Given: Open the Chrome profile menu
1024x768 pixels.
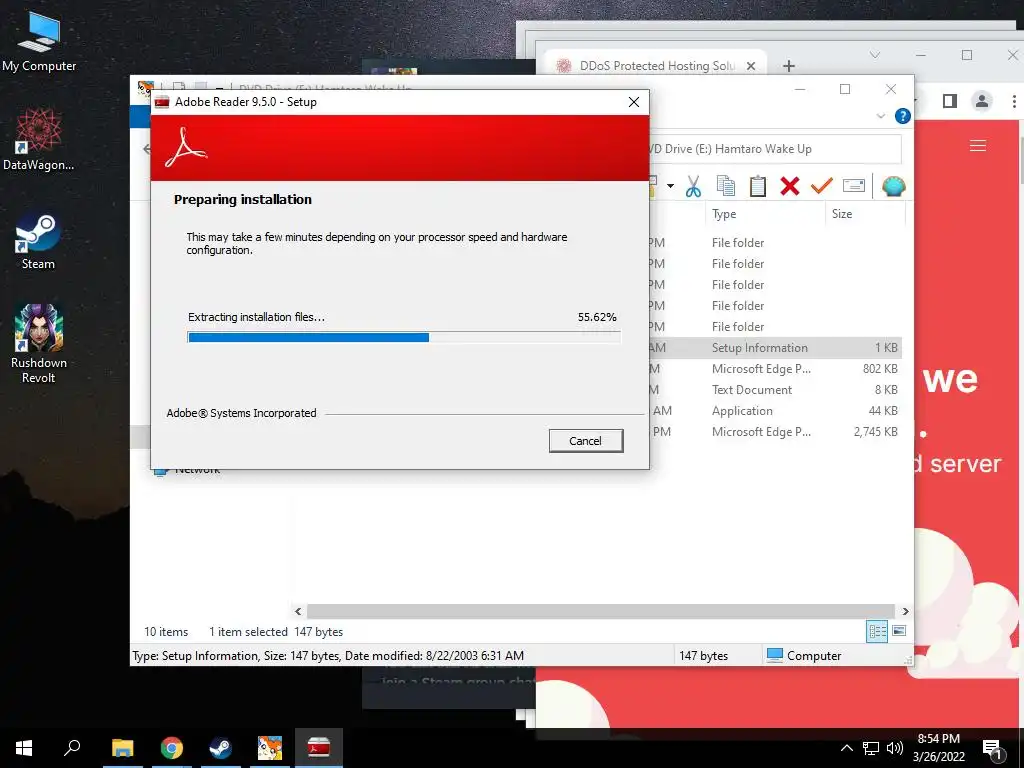Looking at the screenshot, I should [981, 101].
